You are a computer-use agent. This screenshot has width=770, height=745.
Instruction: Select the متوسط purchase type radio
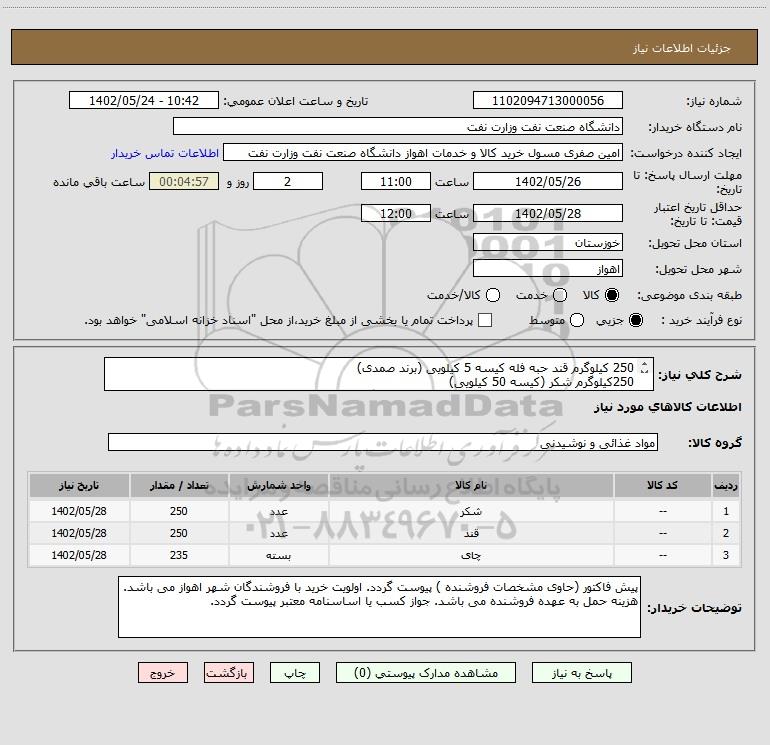click(577, 320)
